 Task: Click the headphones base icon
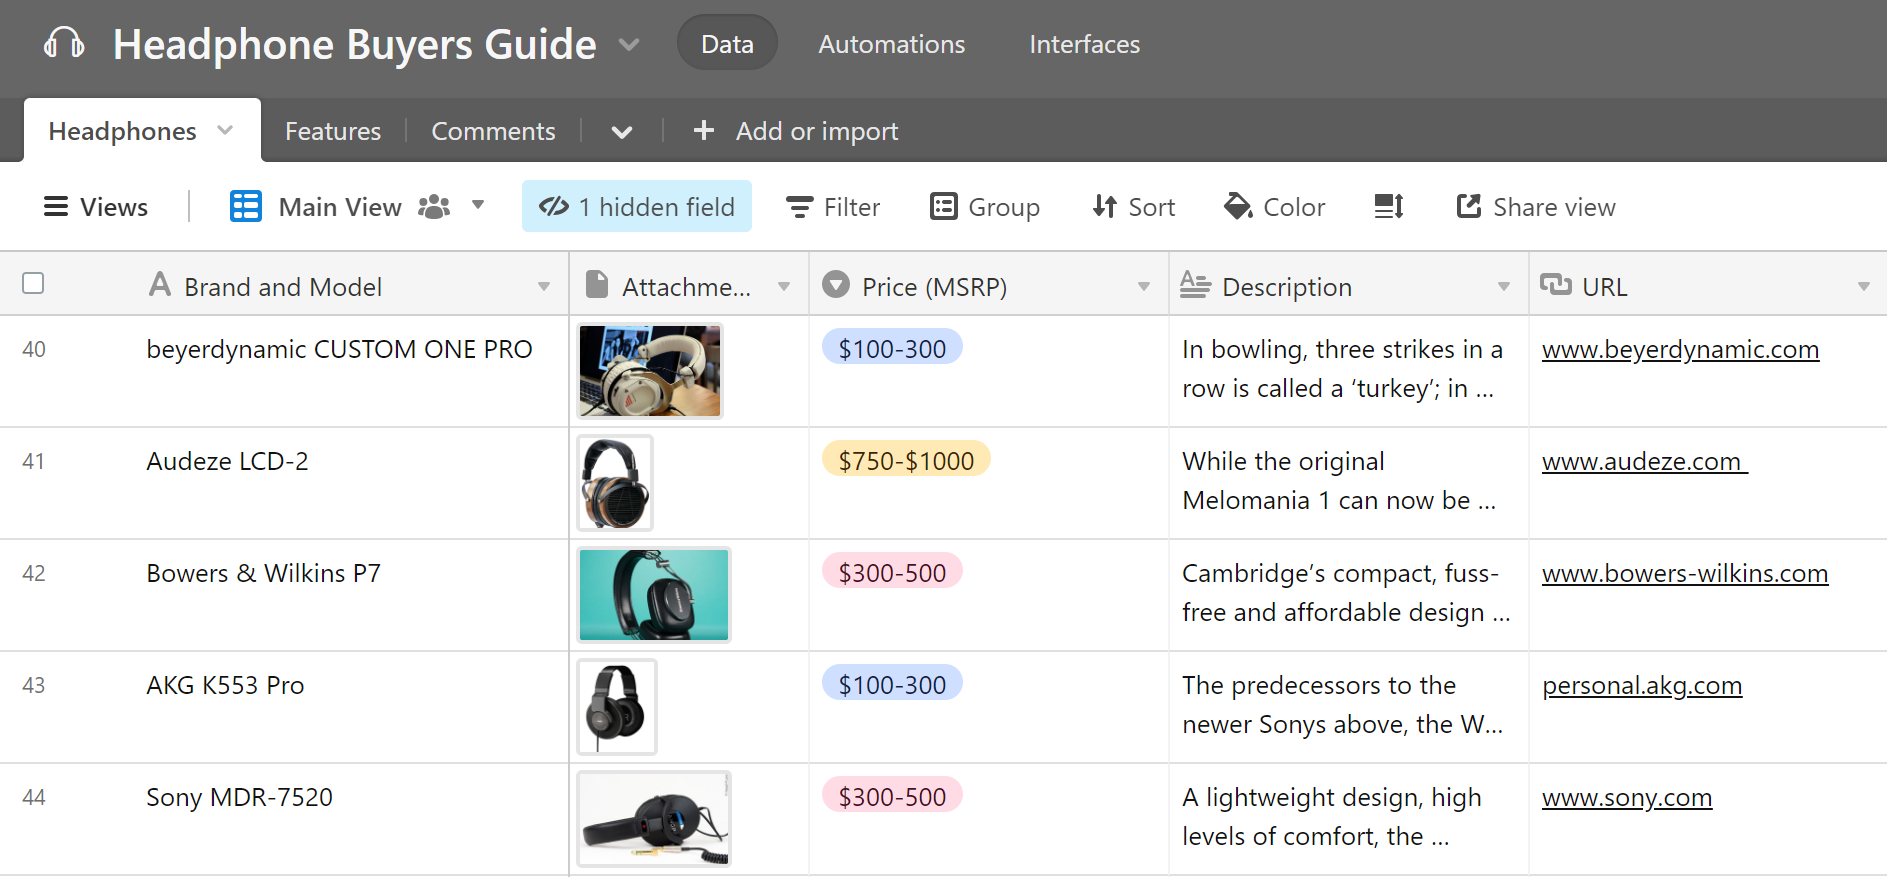tap(64, 44)
